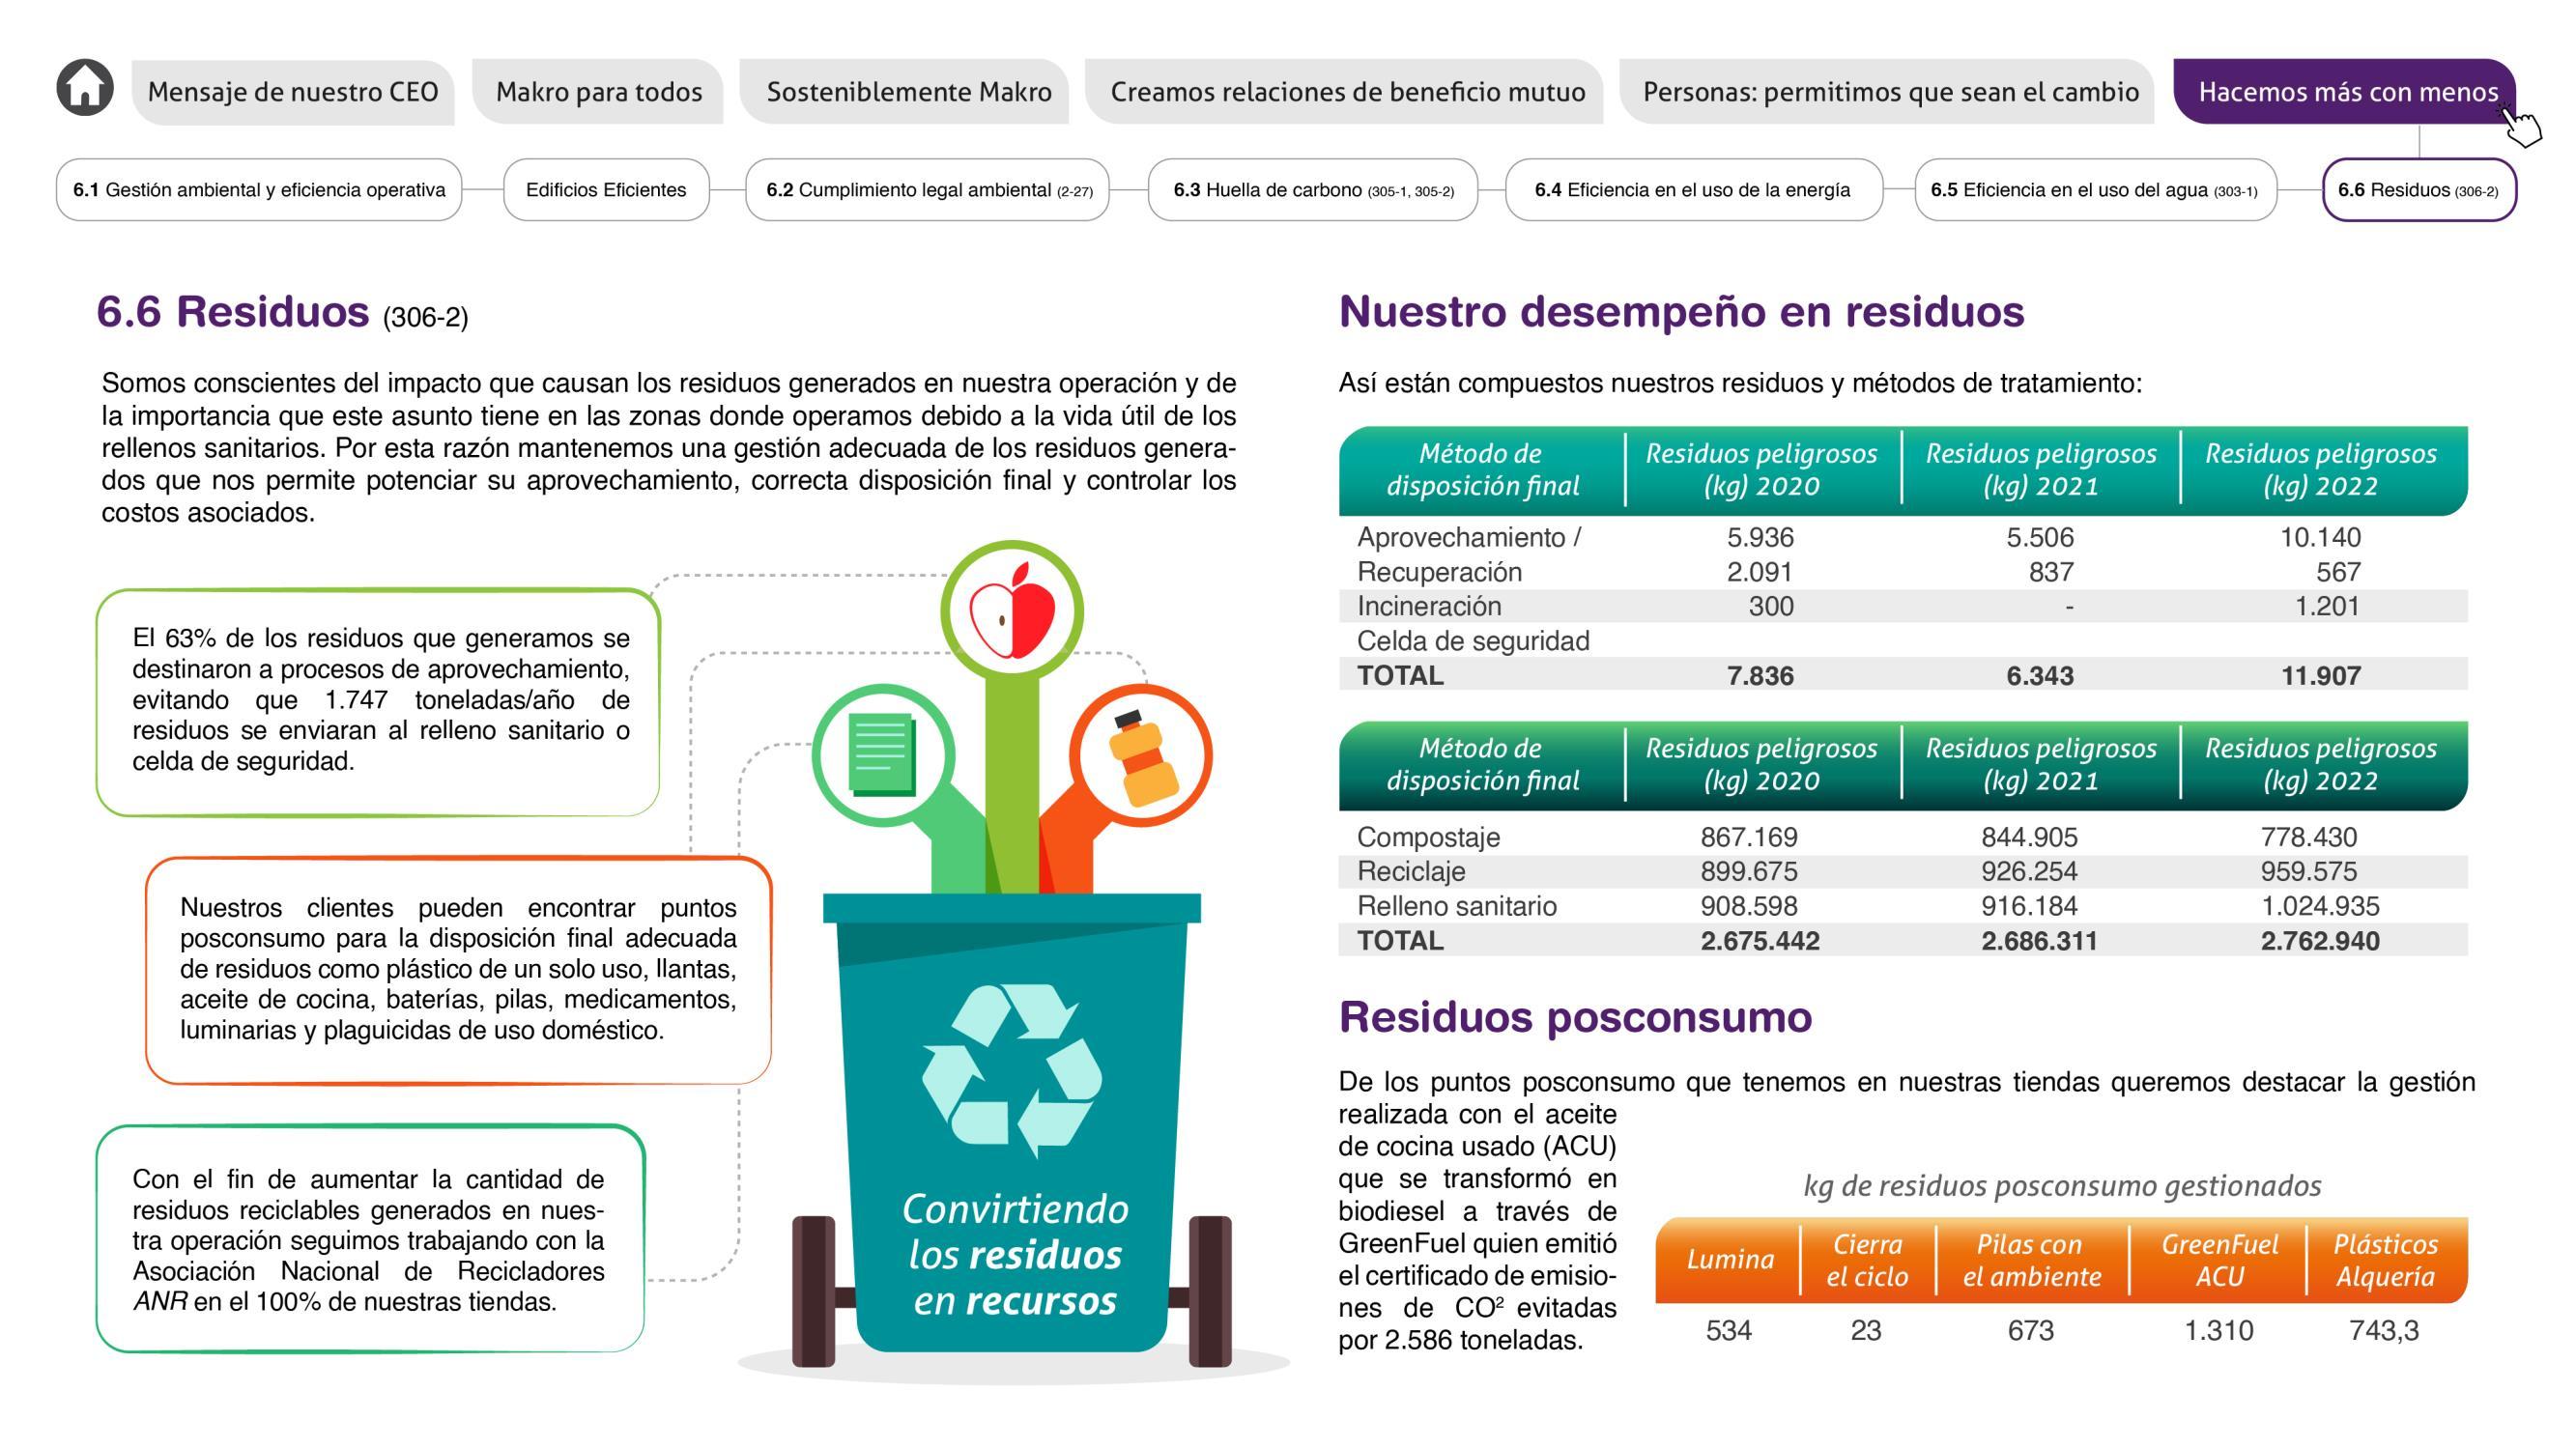
Task: Jump to 6.5 Eficiencia en el uso del agua
Action: click(x=2094, y=190)
